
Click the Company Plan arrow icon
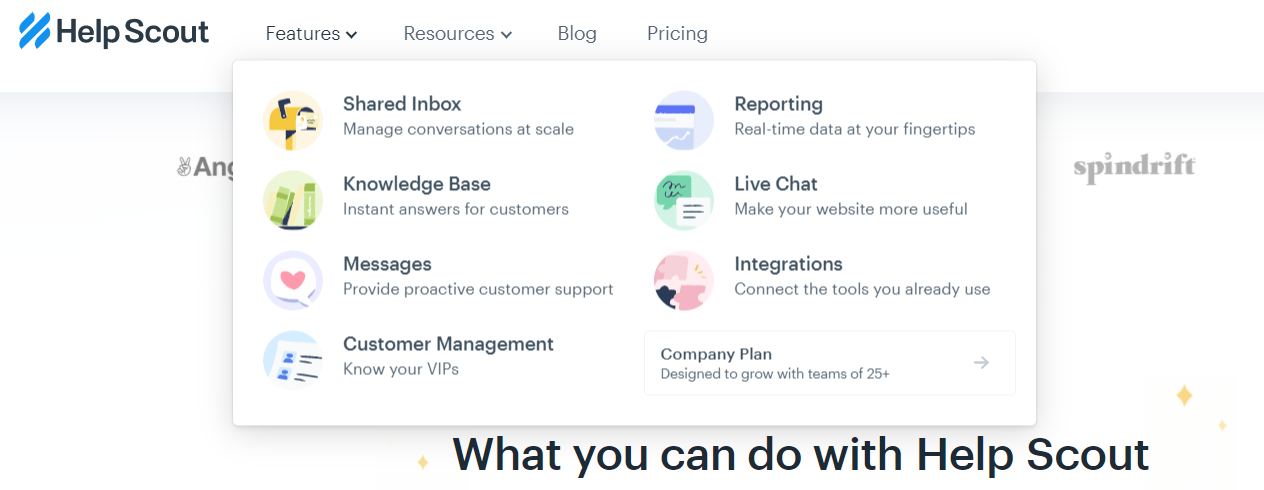(x=982, y=363)
